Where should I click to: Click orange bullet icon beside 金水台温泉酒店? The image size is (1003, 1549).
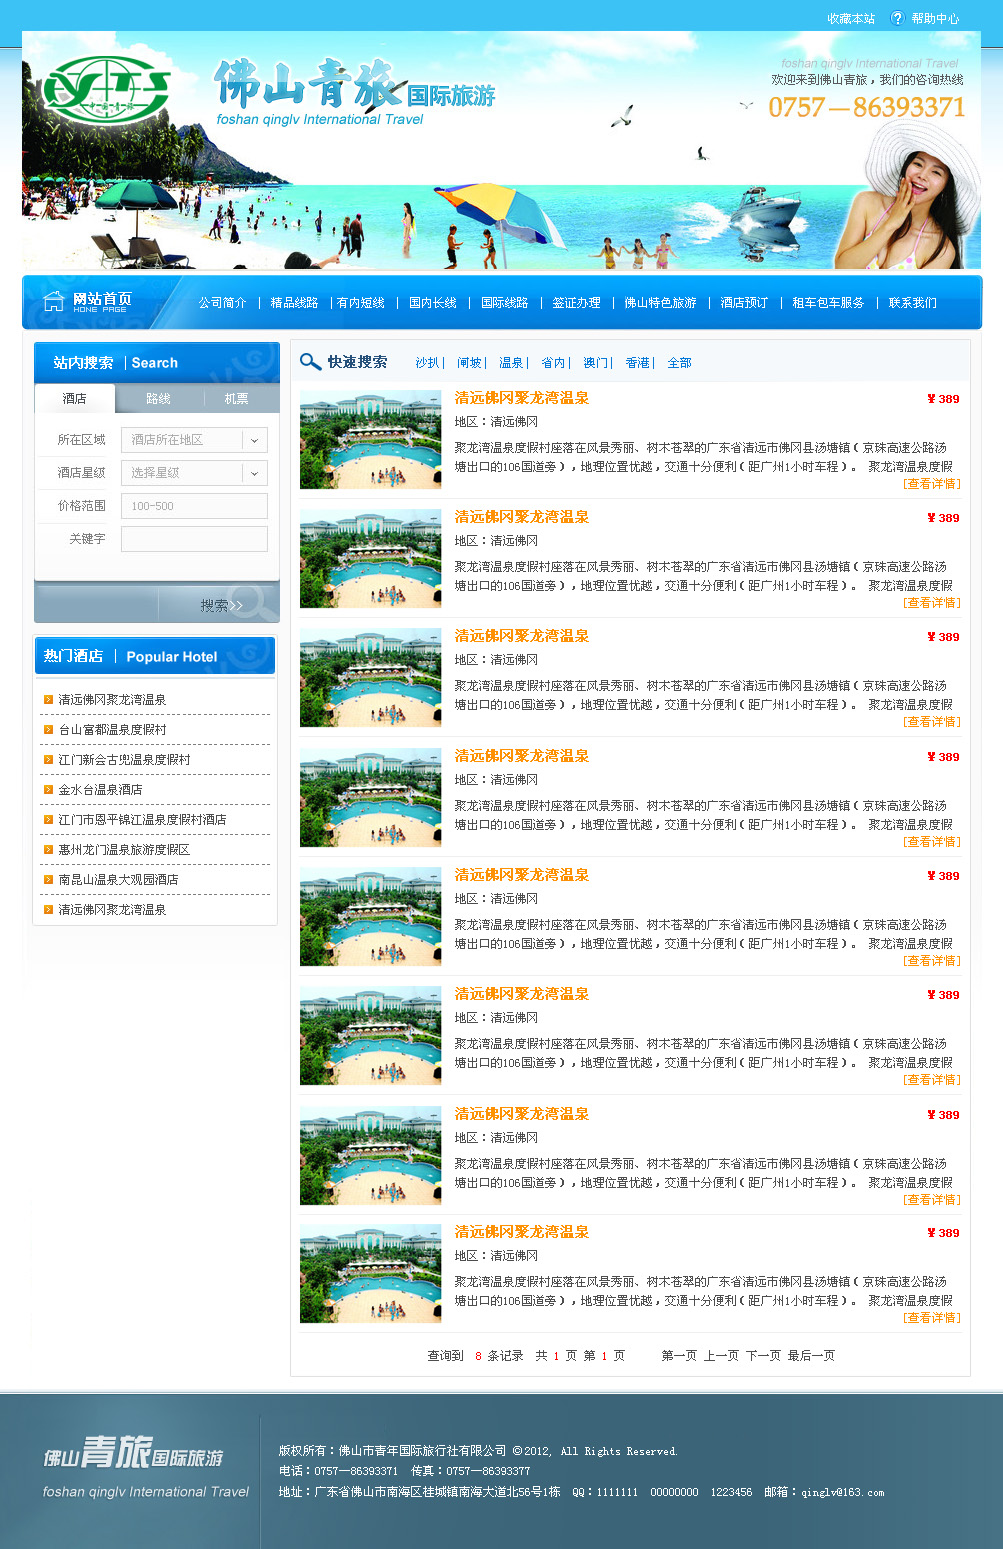(47, 789)
